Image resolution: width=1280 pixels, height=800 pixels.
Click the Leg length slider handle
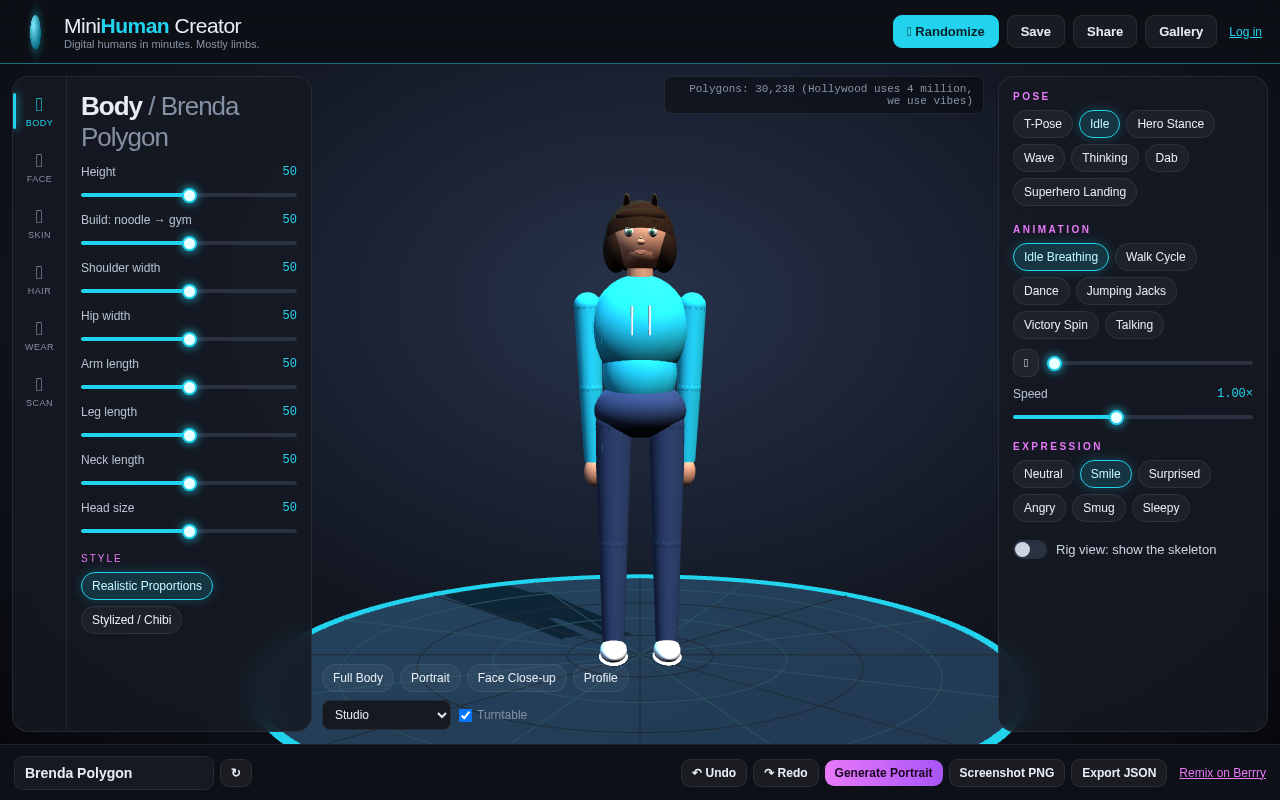pos(189,435)
